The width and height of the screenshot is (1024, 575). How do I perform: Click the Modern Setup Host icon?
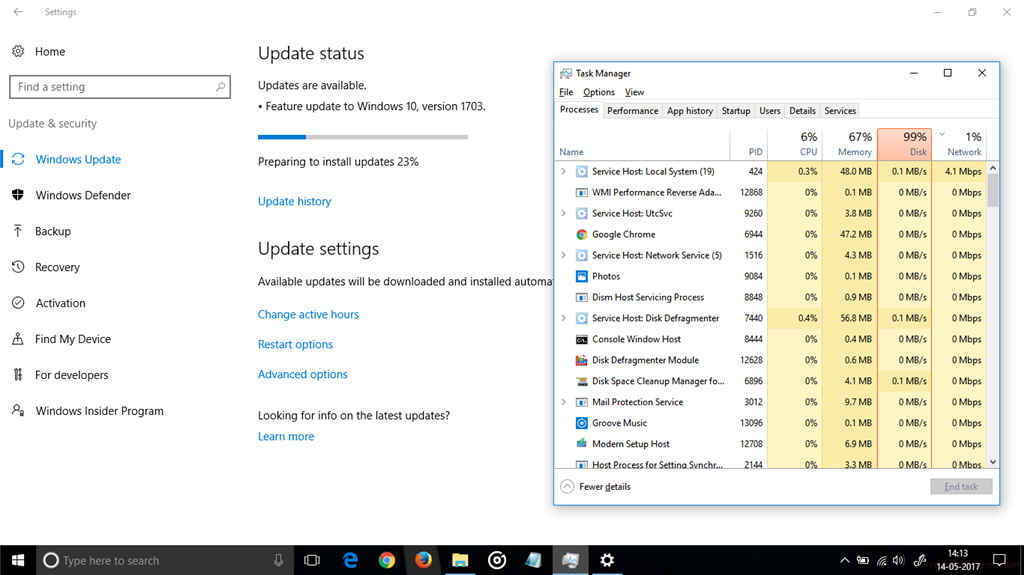(x=581, y=444)
